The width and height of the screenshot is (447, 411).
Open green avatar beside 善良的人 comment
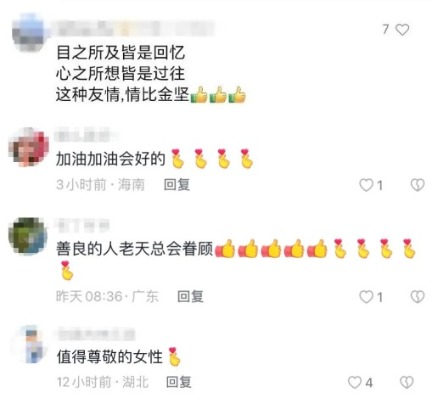pos(28,236)
